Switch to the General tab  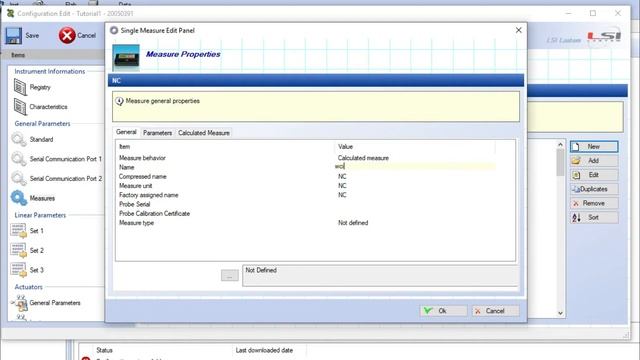(126, 132)
